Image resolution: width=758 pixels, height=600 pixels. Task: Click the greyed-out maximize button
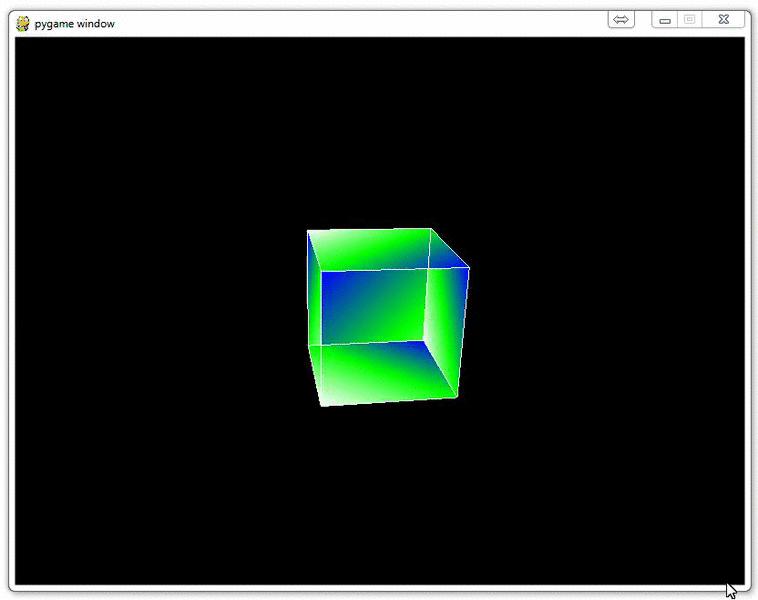click(689, 20)
